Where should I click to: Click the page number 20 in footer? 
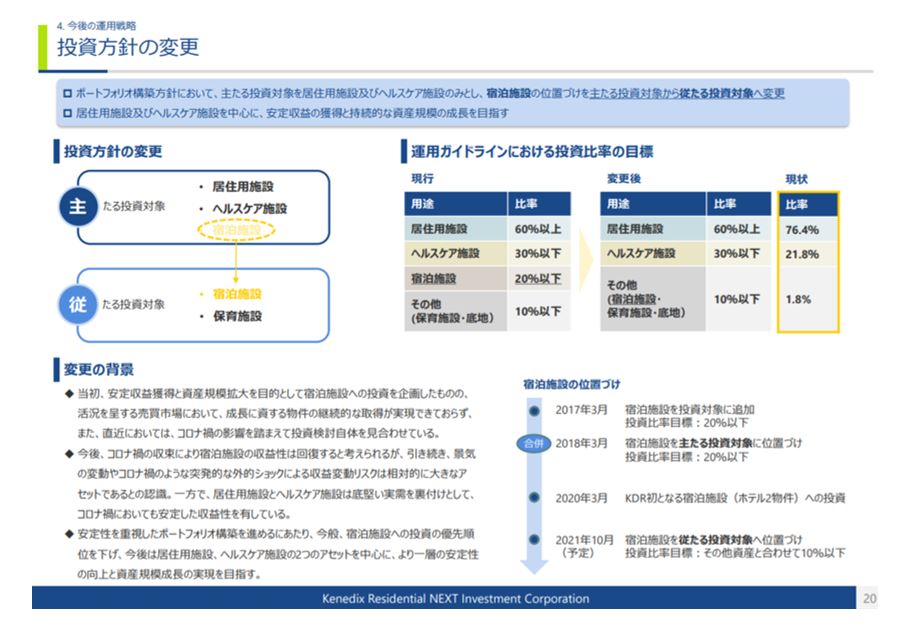point(869,598)
